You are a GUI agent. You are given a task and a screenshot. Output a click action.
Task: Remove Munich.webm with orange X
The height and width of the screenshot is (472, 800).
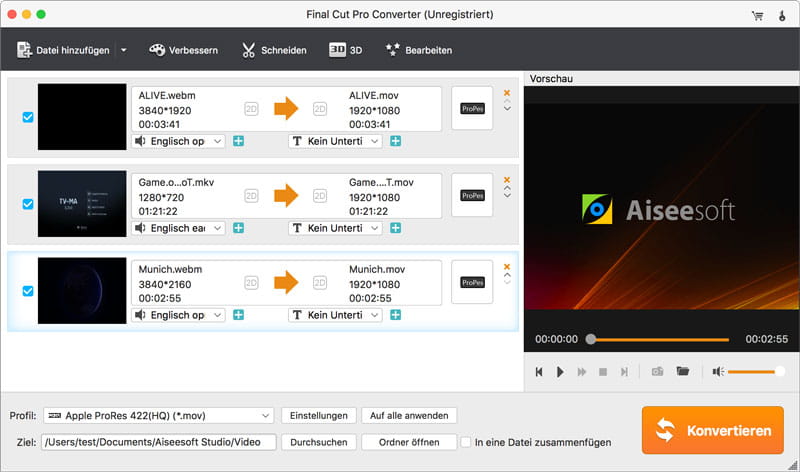[x=507, y=266]
